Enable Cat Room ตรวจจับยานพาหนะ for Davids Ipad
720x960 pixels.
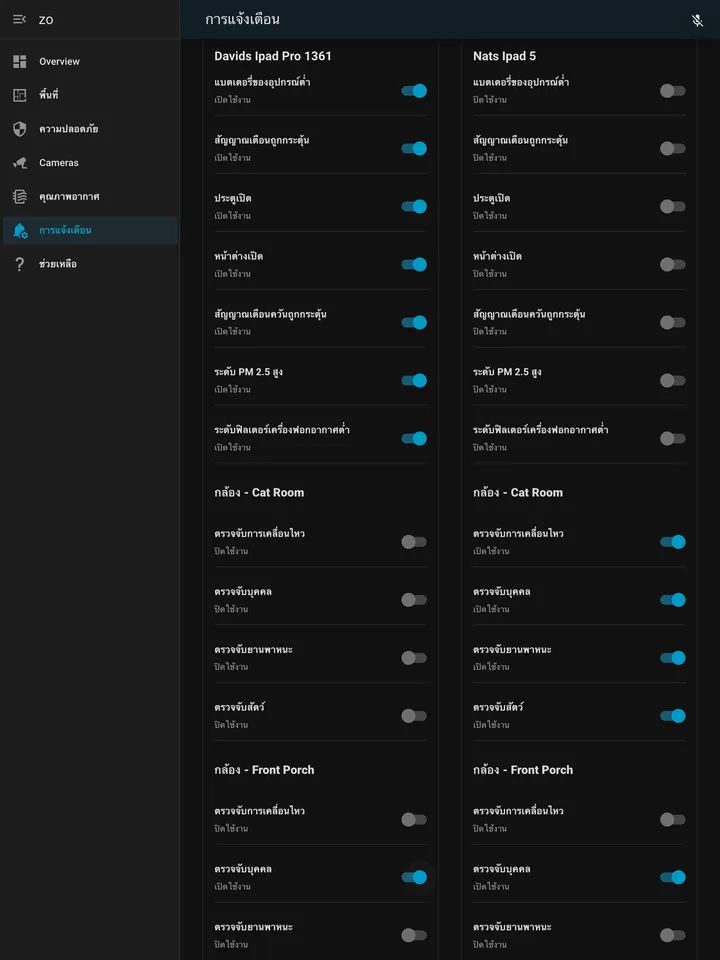point(414,658)
